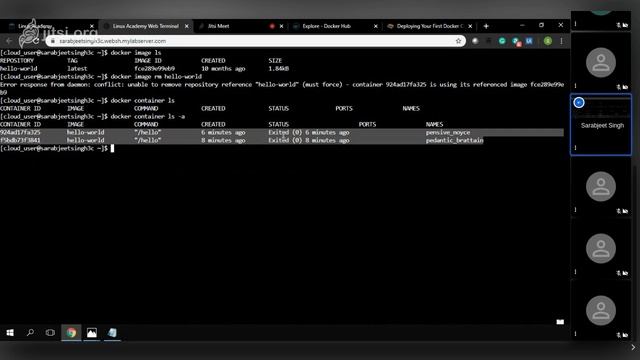Click the '10 months ago' created value
This screenshot has width=640, height=360.
click(x=223, y=69)
